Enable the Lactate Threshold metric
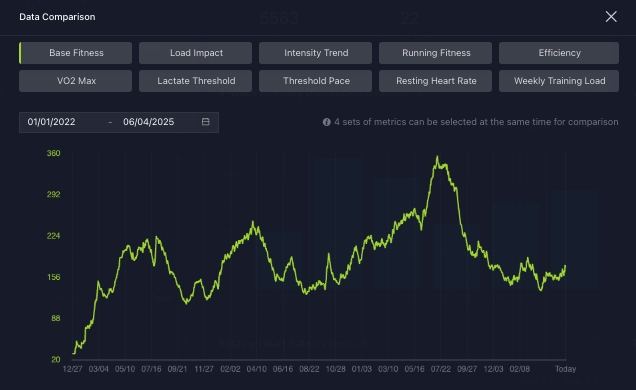This screenshot has width=636, height=390. (x=196, y=81)
